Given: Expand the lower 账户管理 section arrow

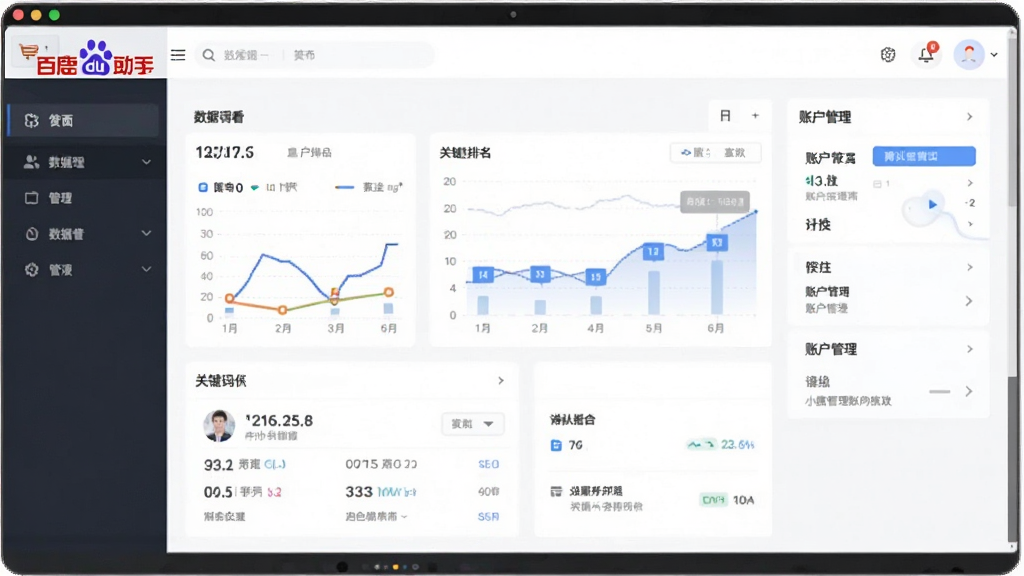Looking at the screenshot, I should [970, 349].
